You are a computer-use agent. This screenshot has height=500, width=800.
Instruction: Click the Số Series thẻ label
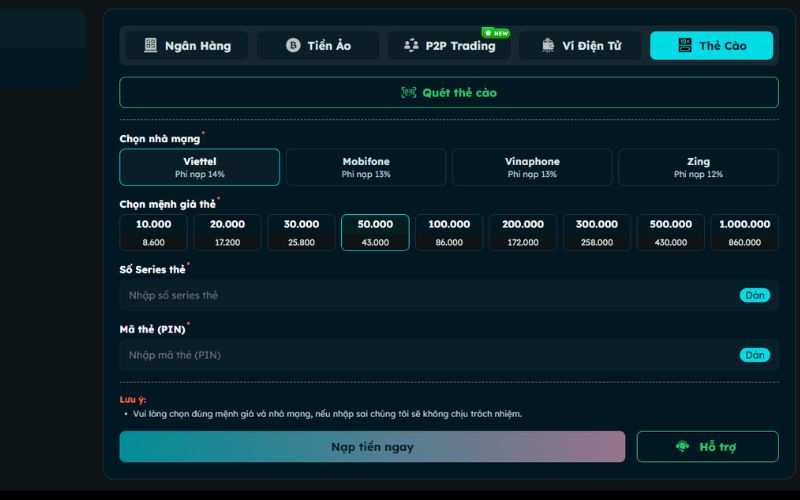152,269
